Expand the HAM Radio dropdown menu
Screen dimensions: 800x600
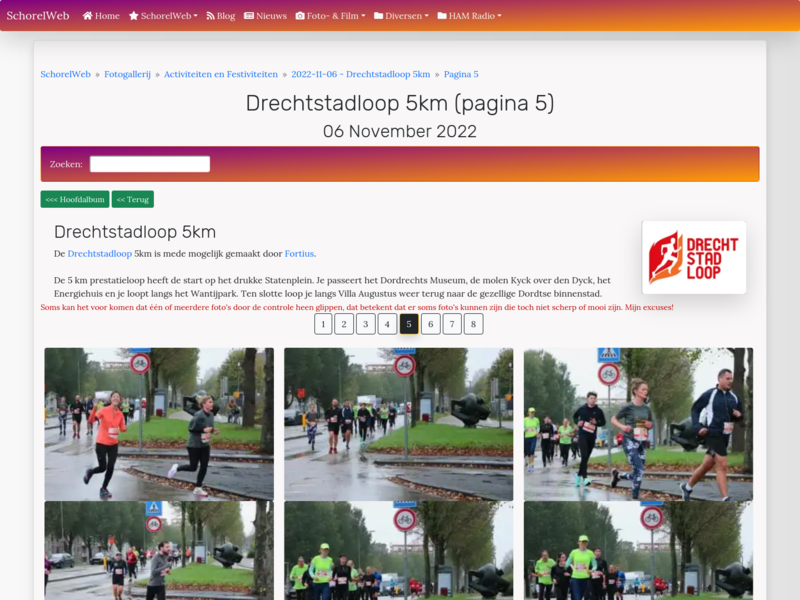469,16
